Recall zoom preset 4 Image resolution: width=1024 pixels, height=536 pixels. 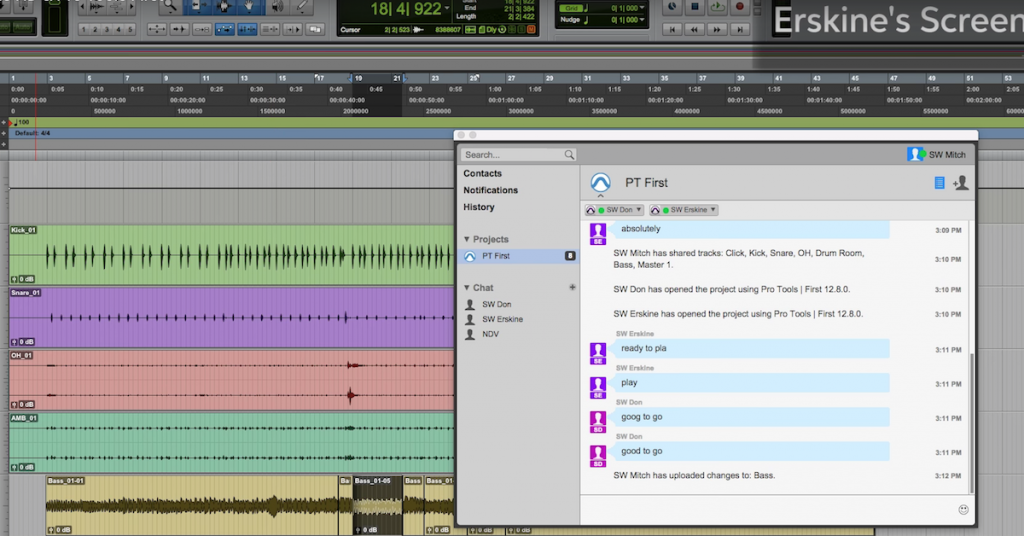pos(118,29)
